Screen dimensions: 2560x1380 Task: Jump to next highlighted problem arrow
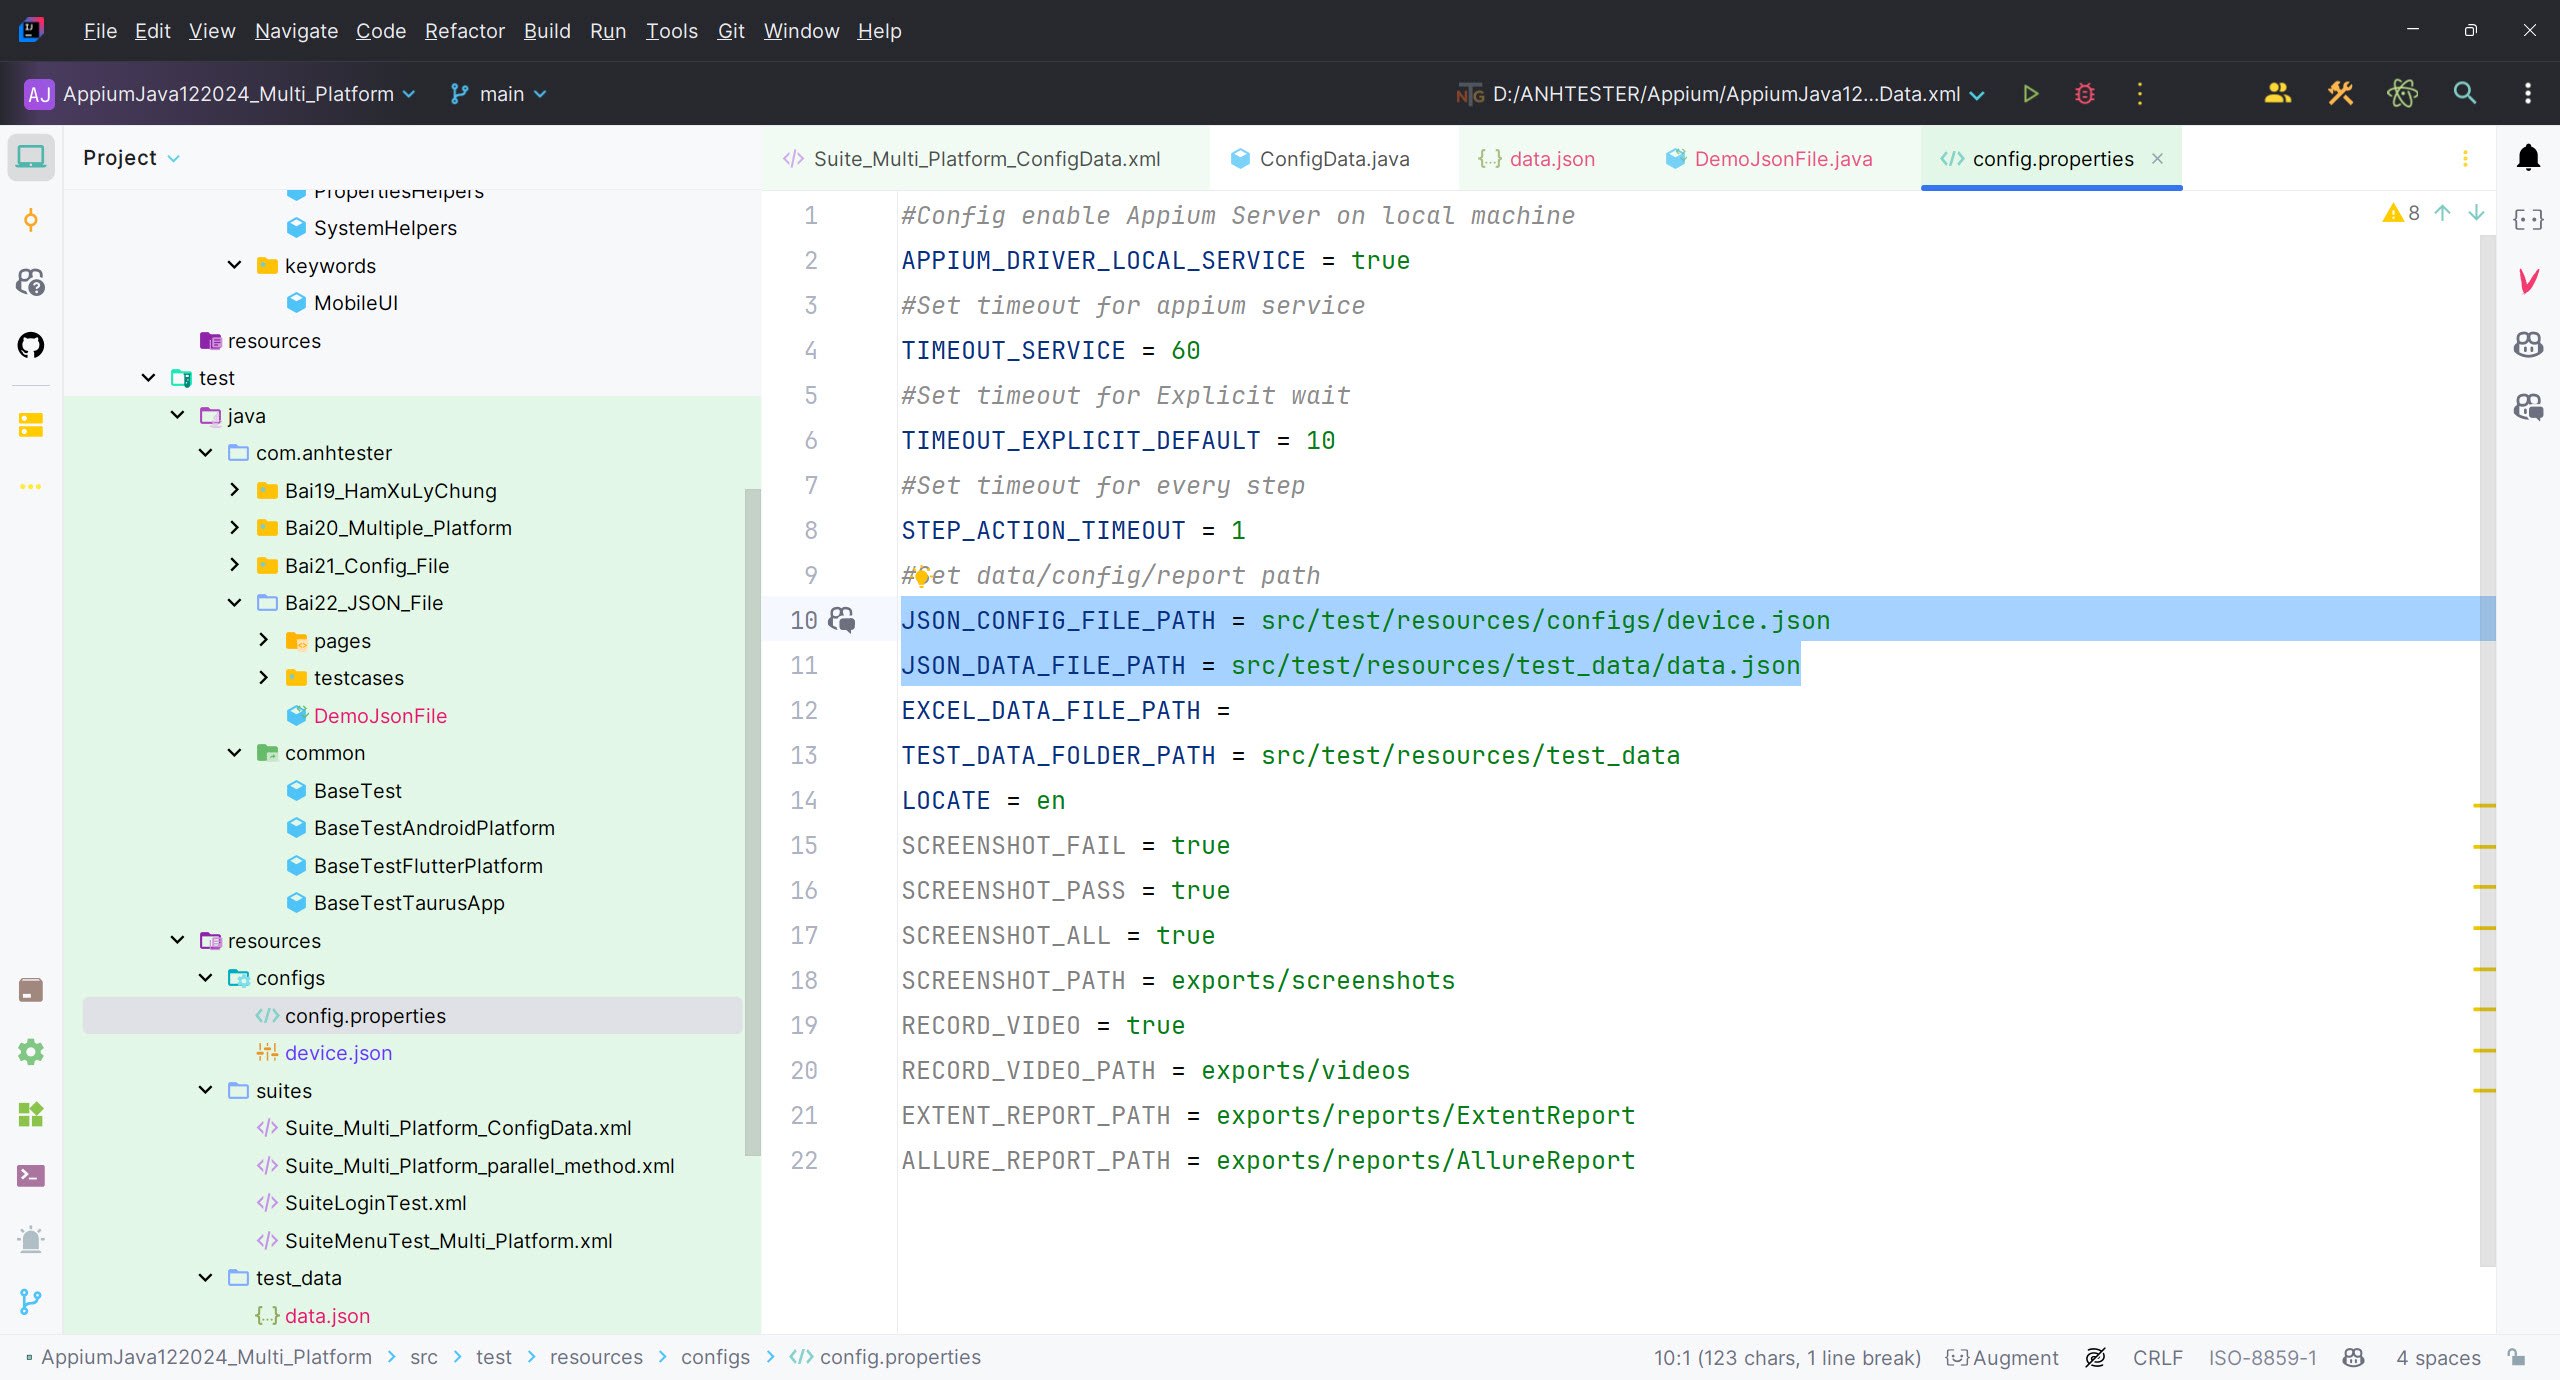point(2476,213)
